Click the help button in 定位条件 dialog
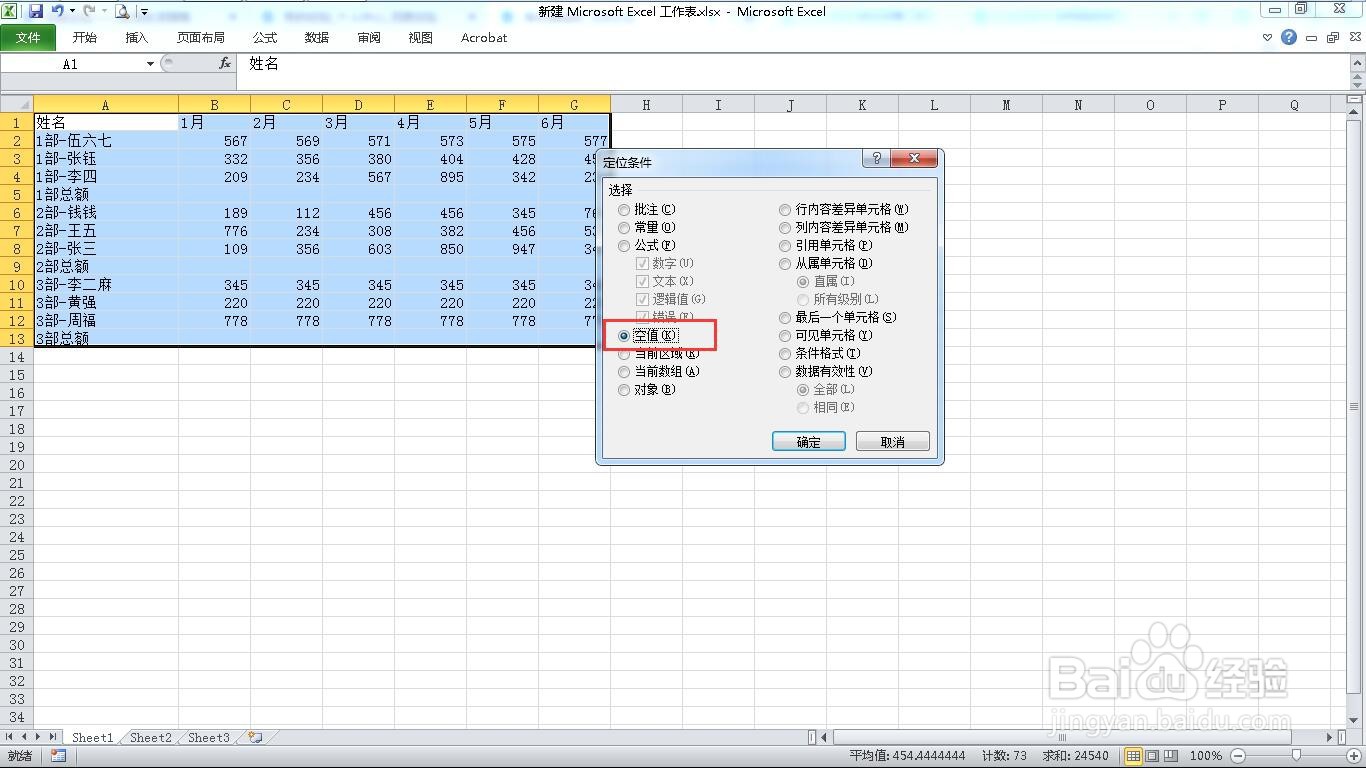Viewport: 1366px width, 768px height. [876, 158]
